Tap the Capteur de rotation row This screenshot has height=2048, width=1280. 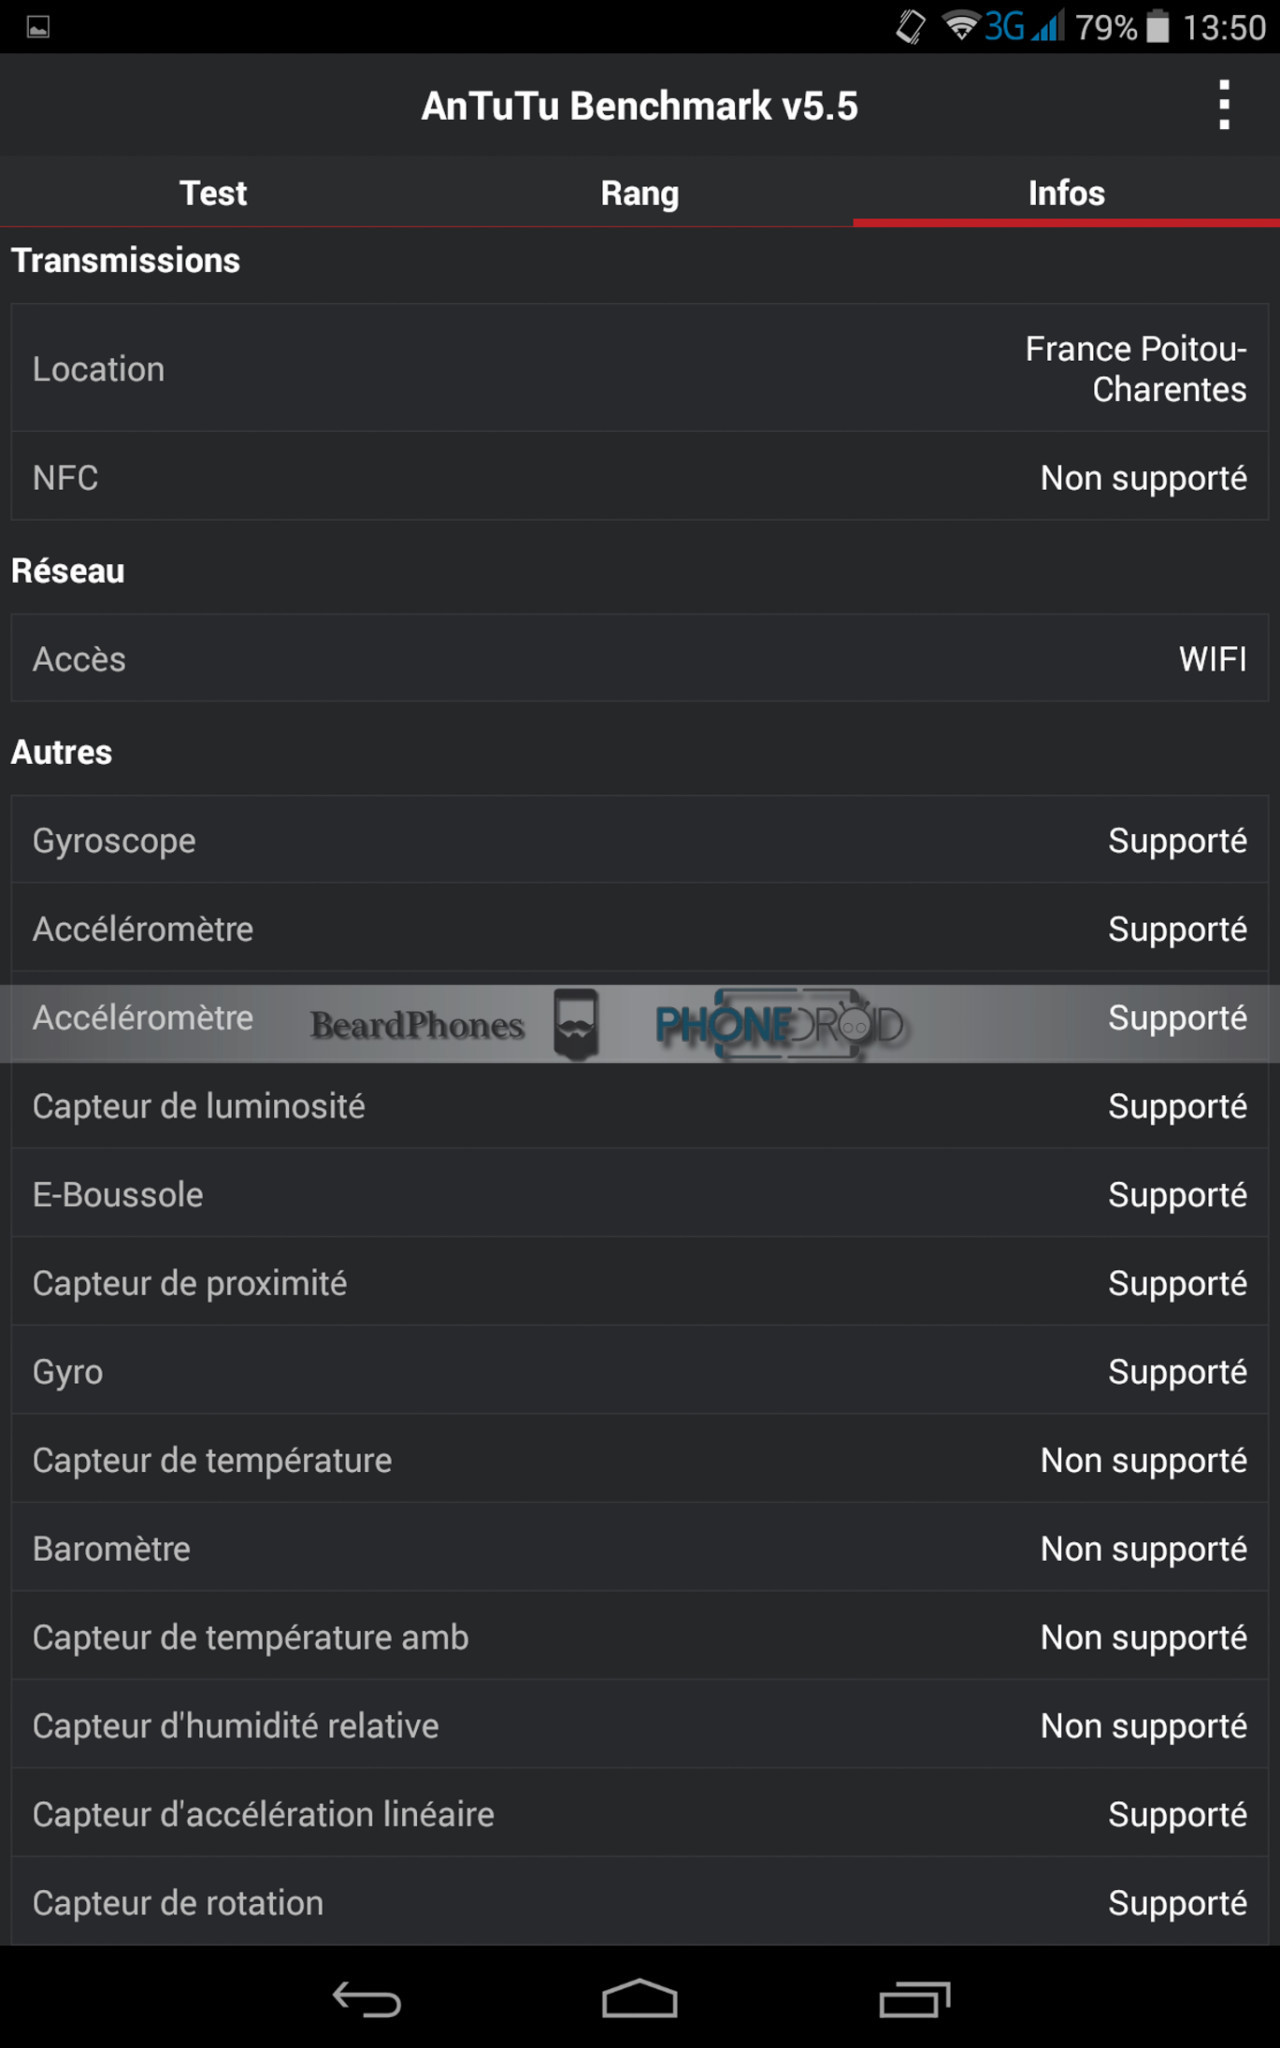coord(640,1902)
